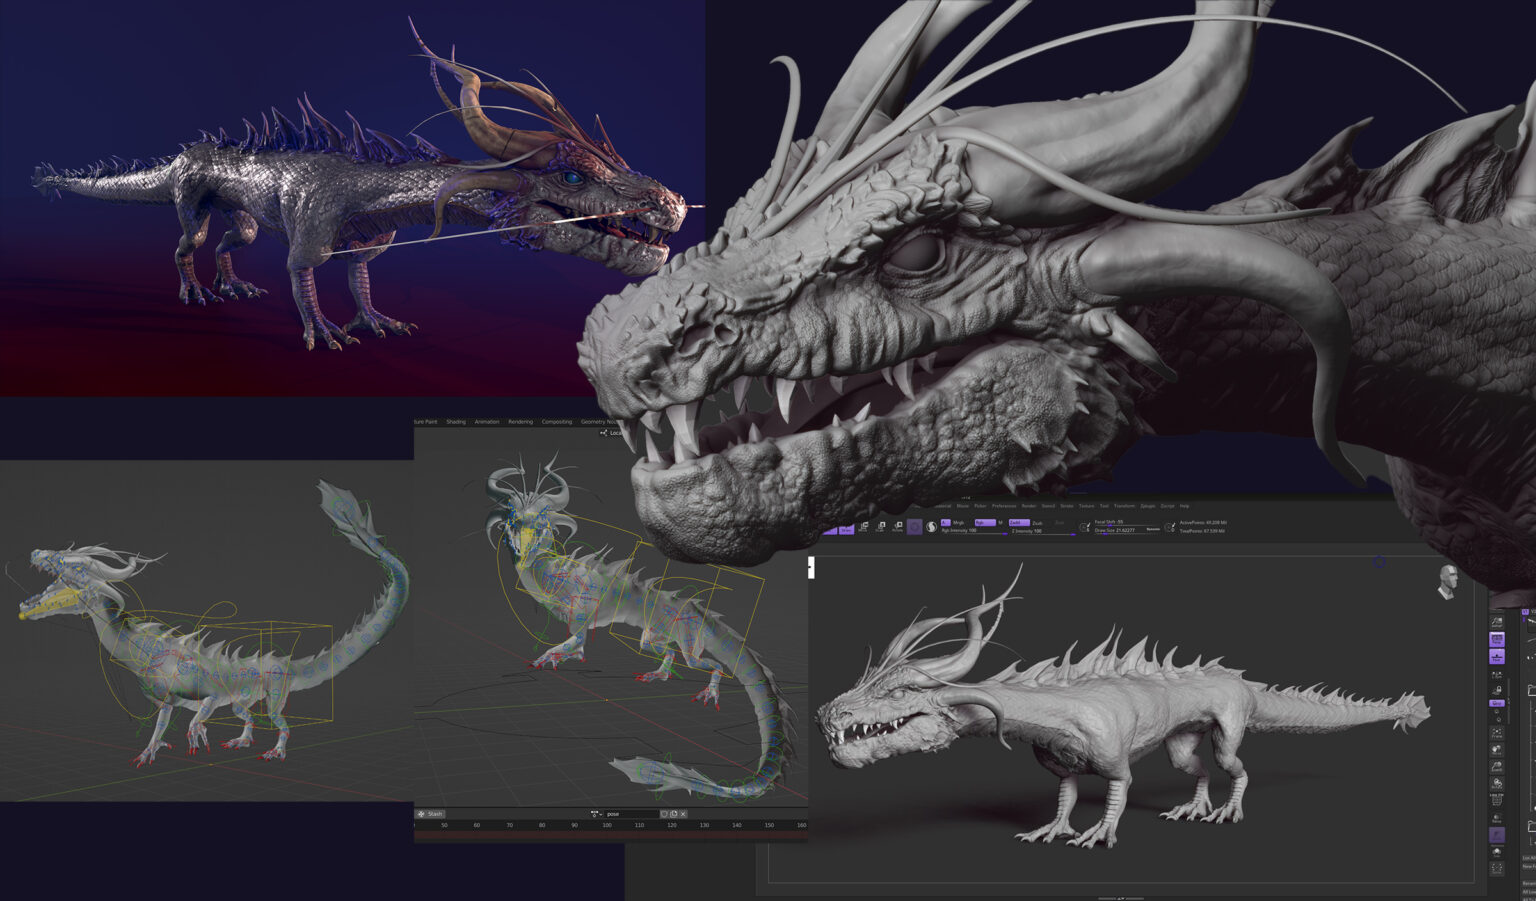Click the sculptris-style swirl brush icon

point(931,527)
